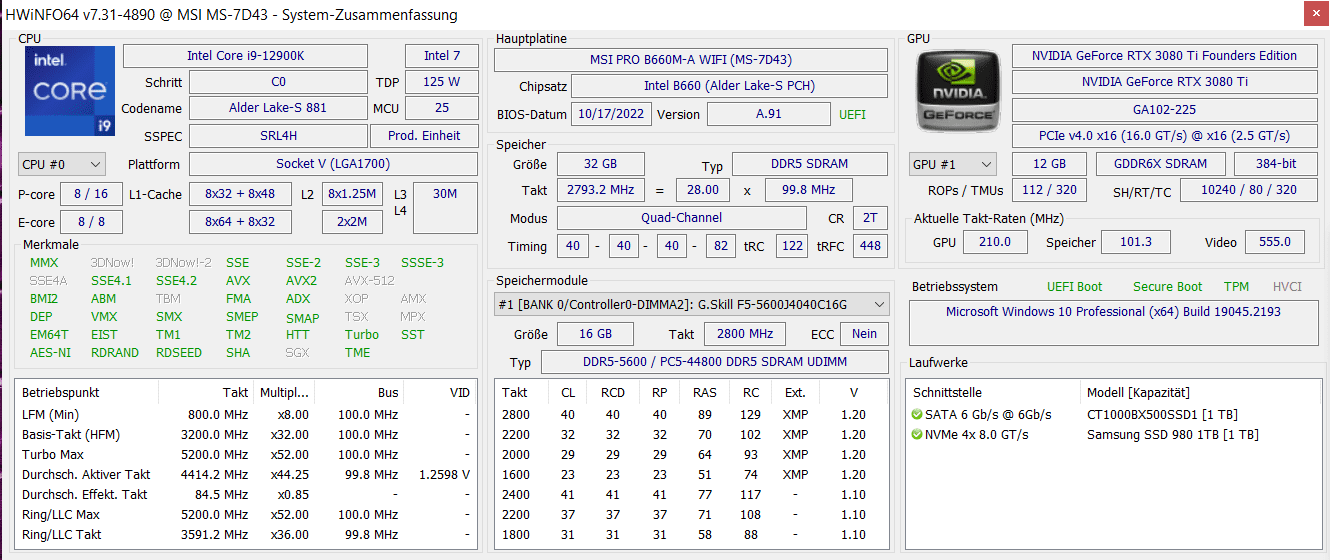
Task: Click the 12 GB video memory field
Action: tap(1049, 164)
